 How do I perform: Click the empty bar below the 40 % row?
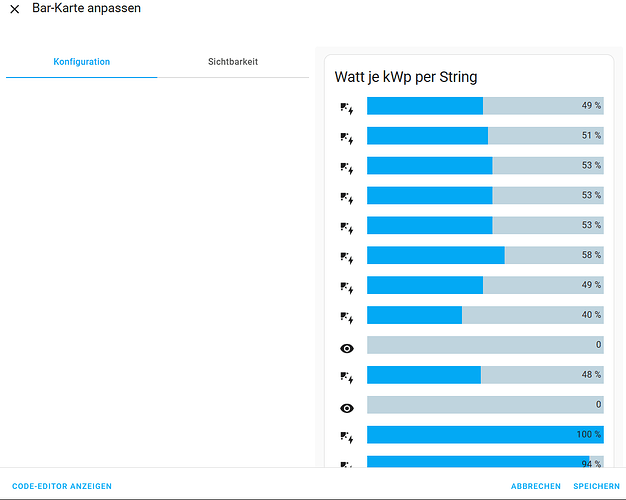(485, 345)
